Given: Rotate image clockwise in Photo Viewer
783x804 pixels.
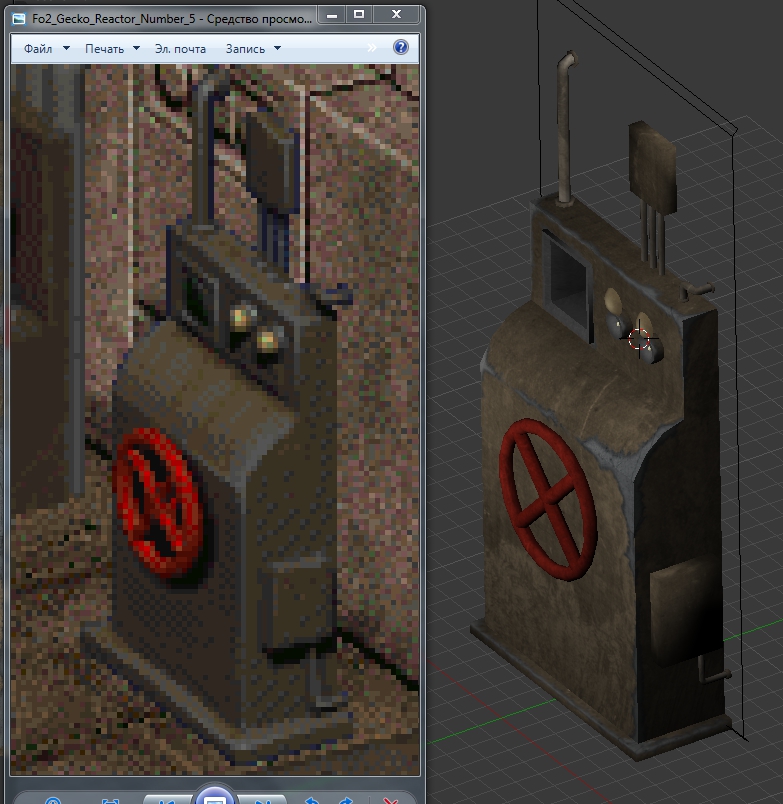Looking at the screenshot, I should pyautogui.click(x=346, y=800).
